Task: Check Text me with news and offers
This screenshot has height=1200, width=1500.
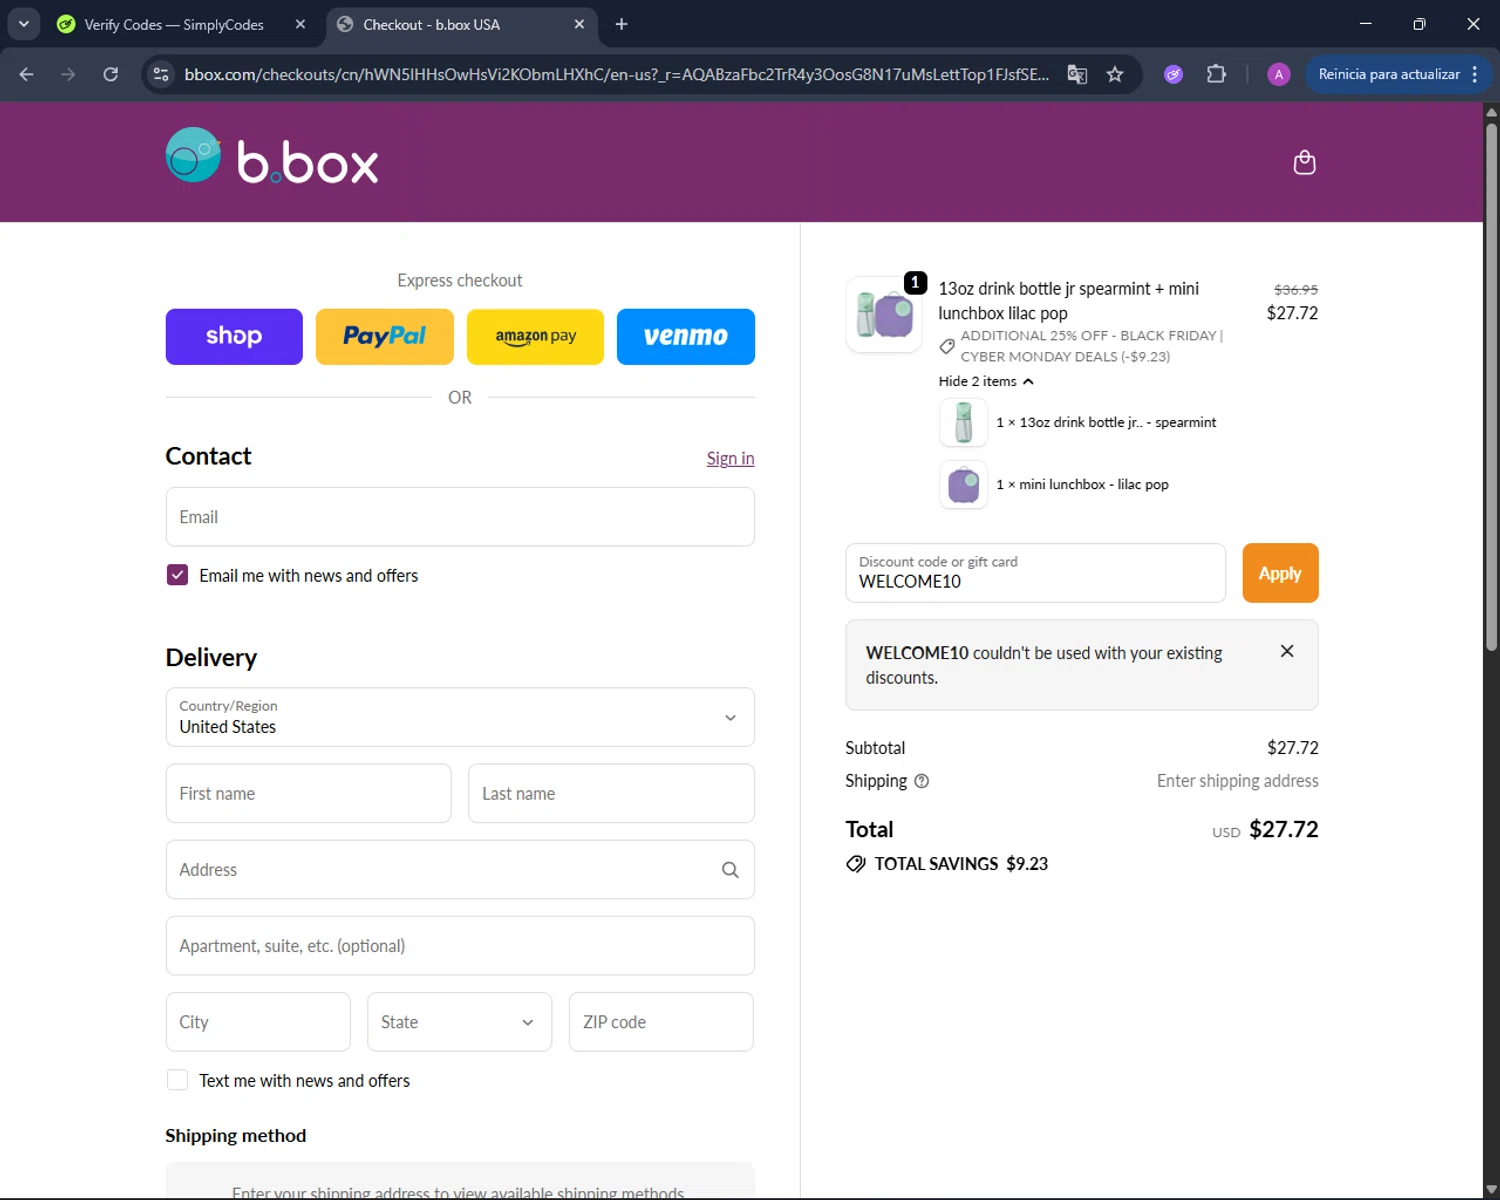Action: (x=177, y=1080)
